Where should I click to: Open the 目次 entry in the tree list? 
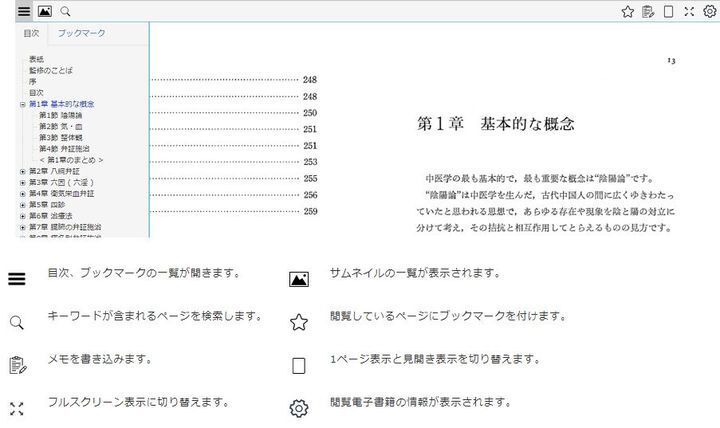point(36,93)
